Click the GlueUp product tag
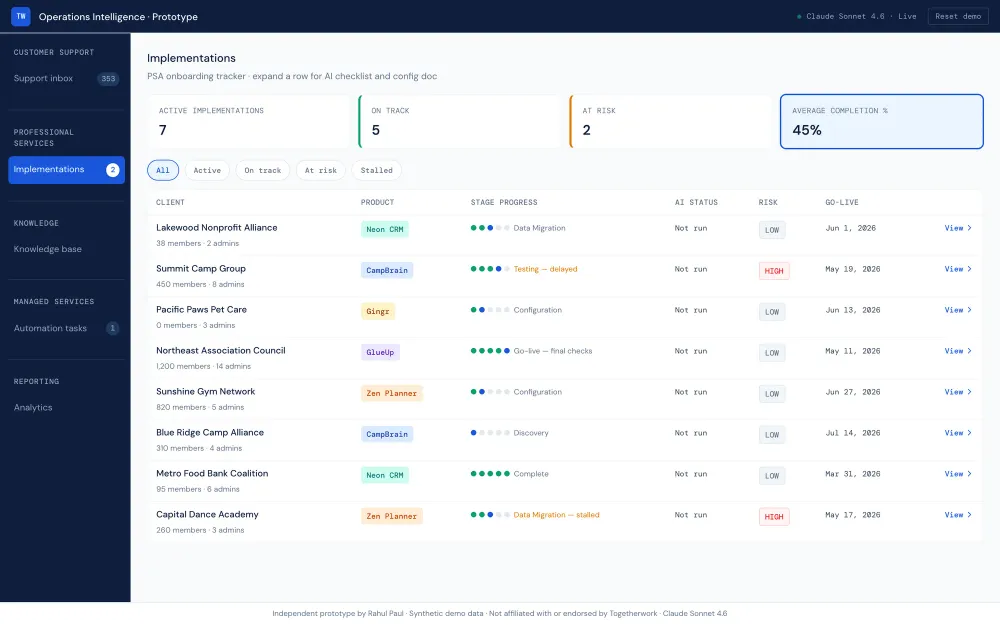Image resolution: width=1000 pixels, height=625 pixels. point(380,352)
